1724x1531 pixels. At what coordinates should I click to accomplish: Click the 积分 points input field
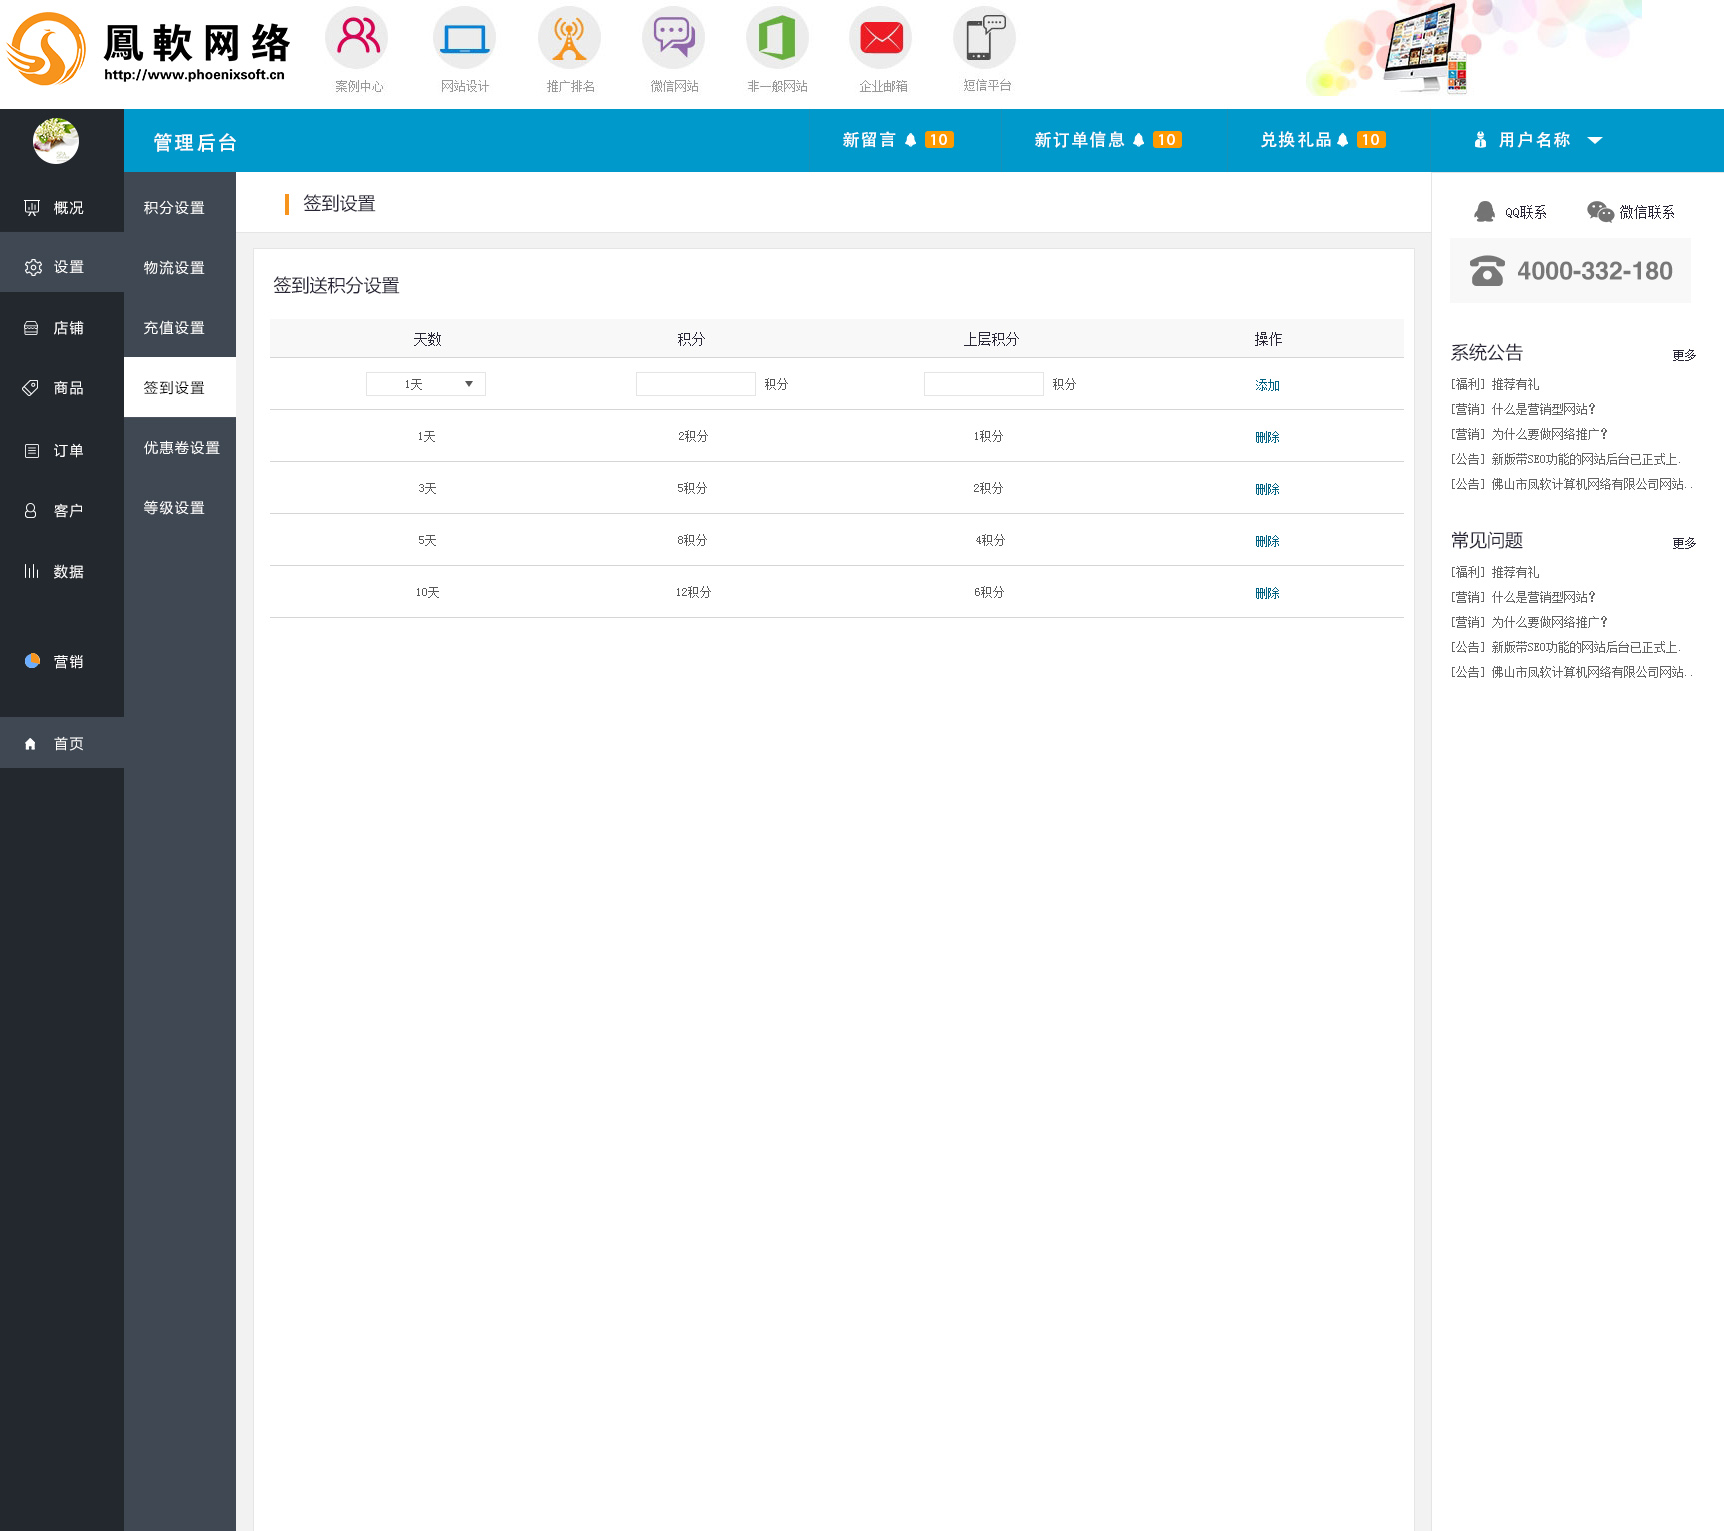[695, 384]
